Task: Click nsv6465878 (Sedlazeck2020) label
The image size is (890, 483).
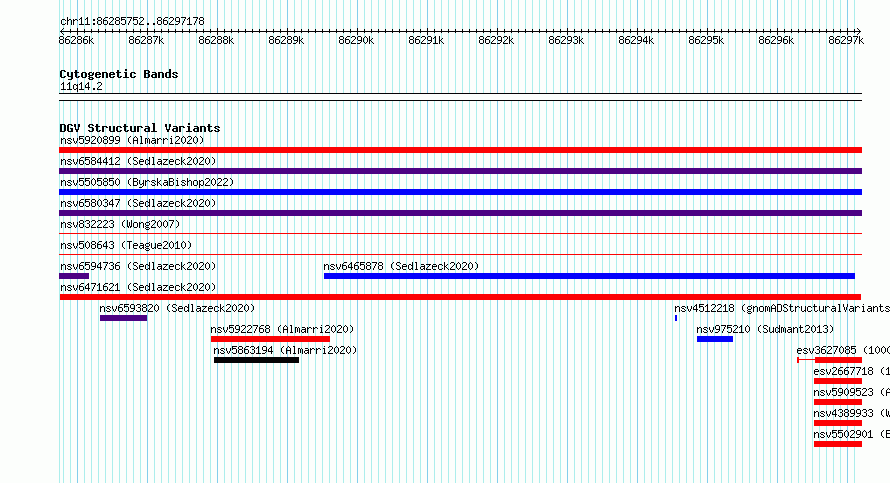Action: pos(401,266)
